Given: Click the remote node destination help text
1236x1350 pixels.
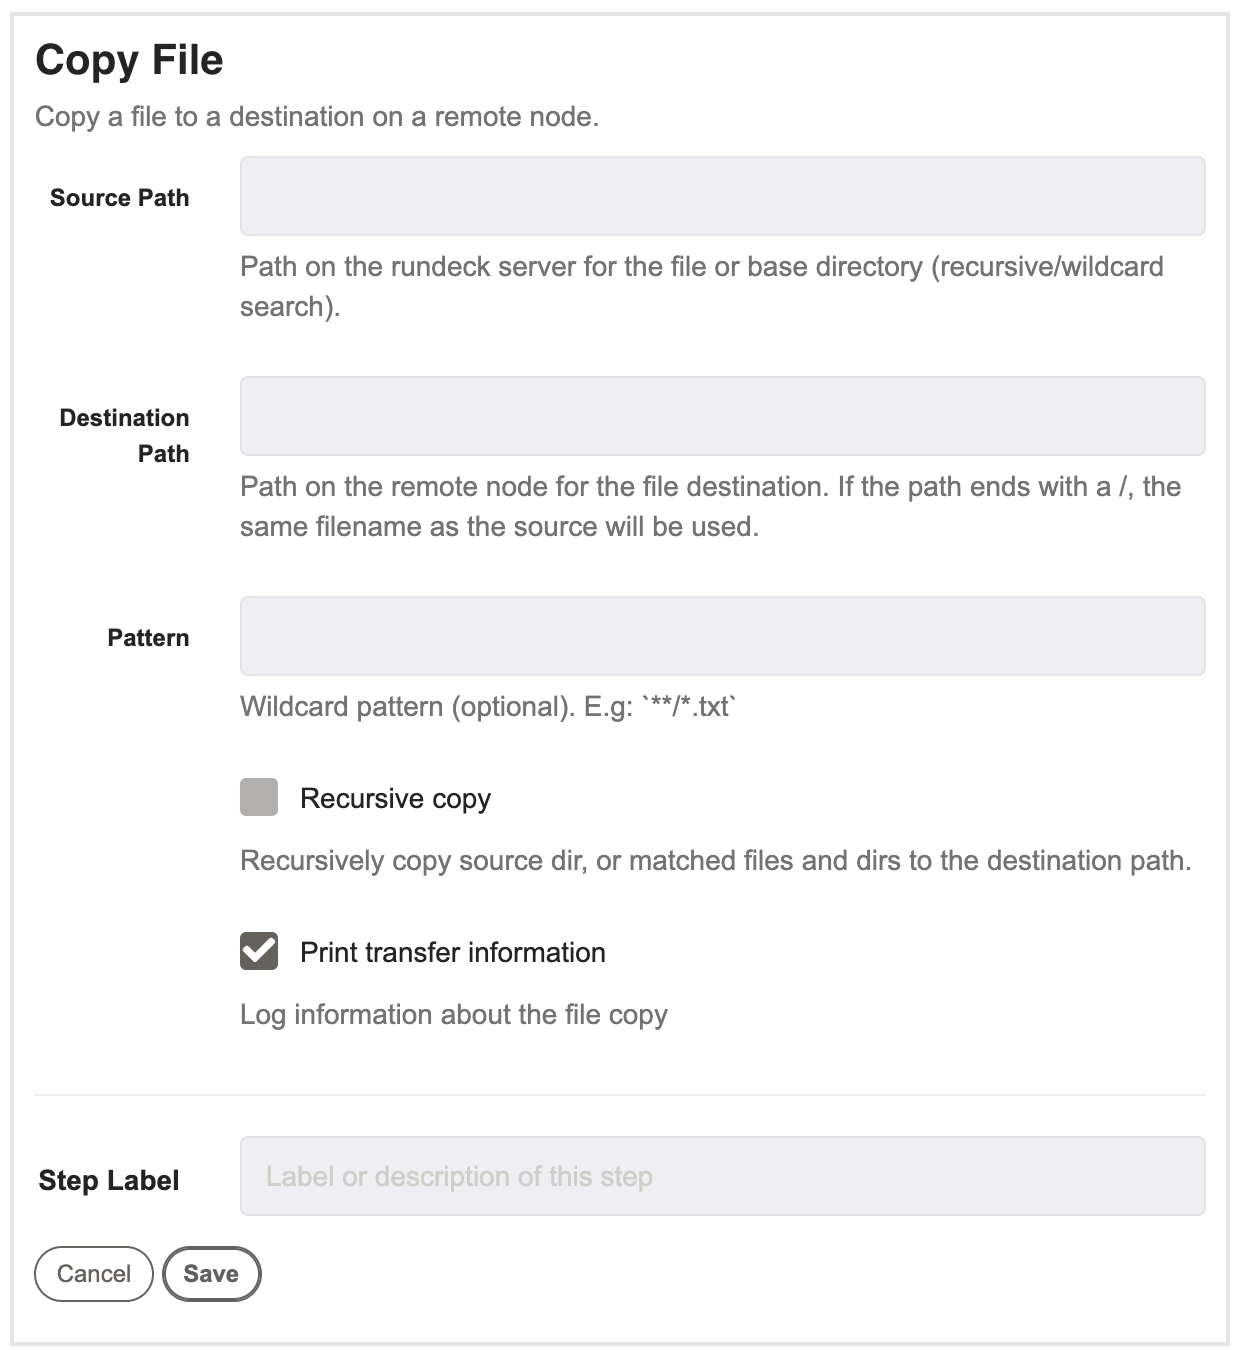Looking at the screenshot, I should [x=711, y=506].
